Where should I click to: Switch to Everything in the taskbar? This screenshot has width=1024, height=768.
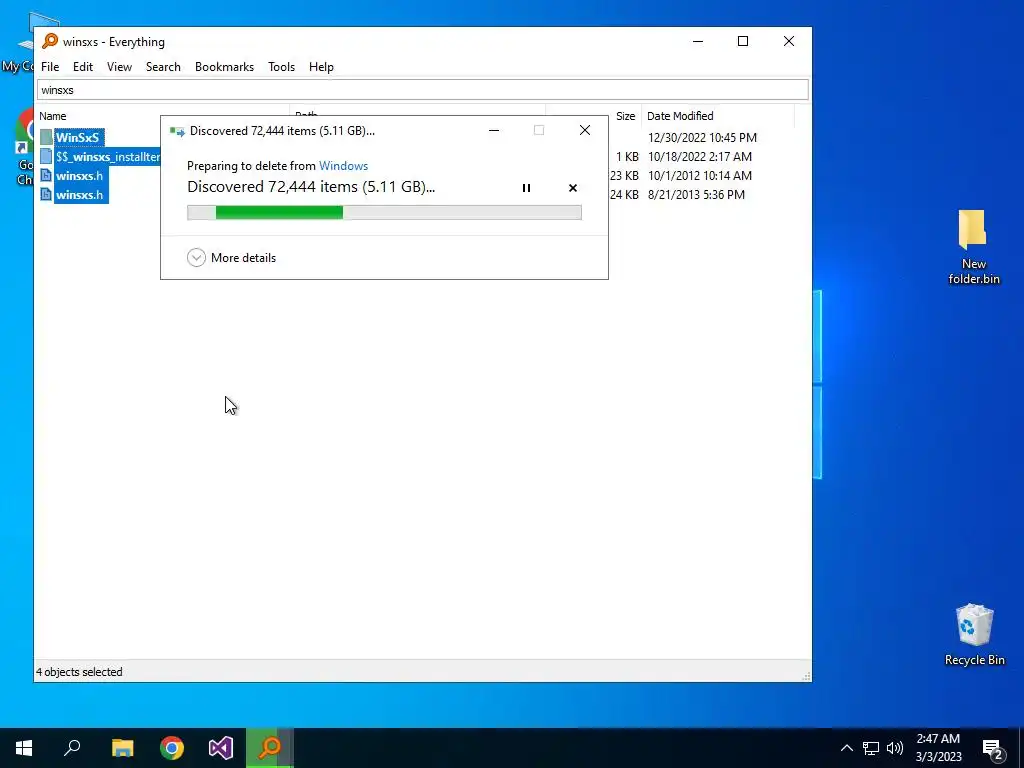click(270, 748)
